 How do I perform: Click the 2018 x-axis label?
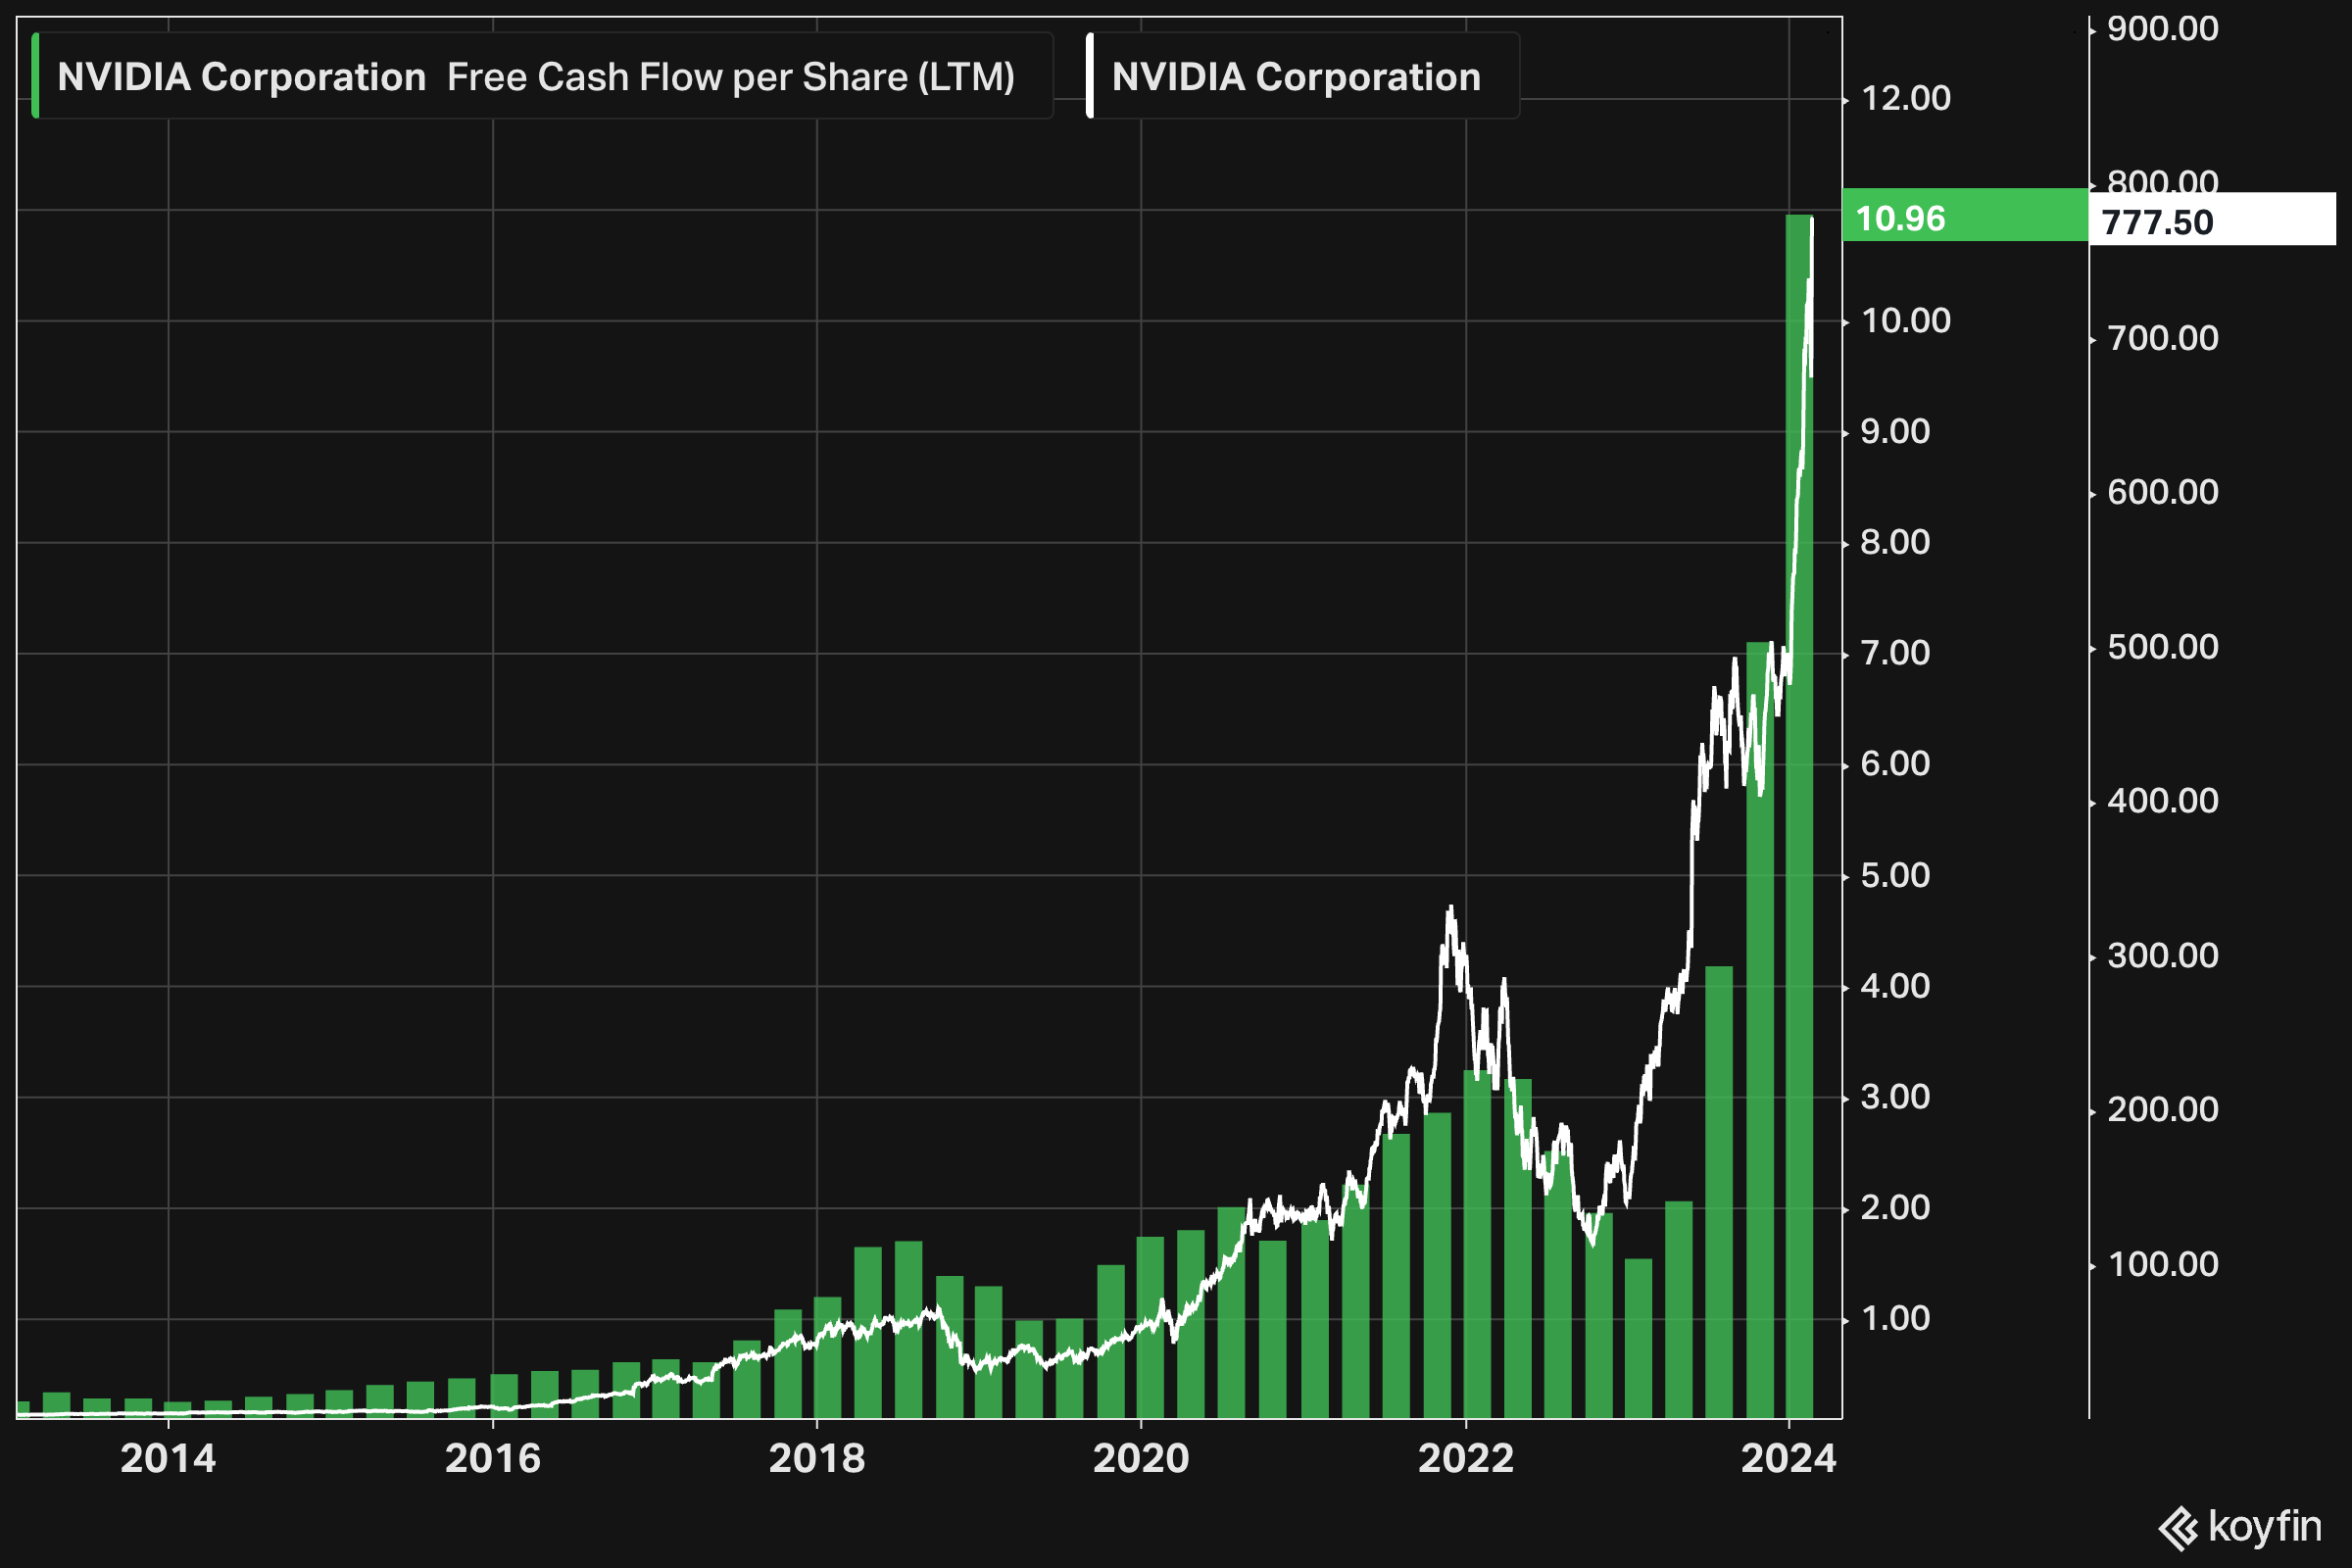(x=817, y=1458)
